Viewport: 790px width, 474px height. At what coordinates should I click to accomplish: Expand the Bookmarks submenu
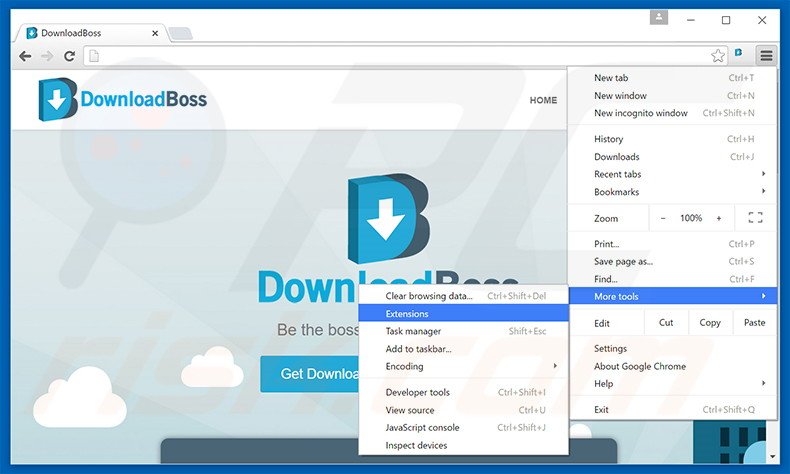pyautogui.click(x=673, y=192)
